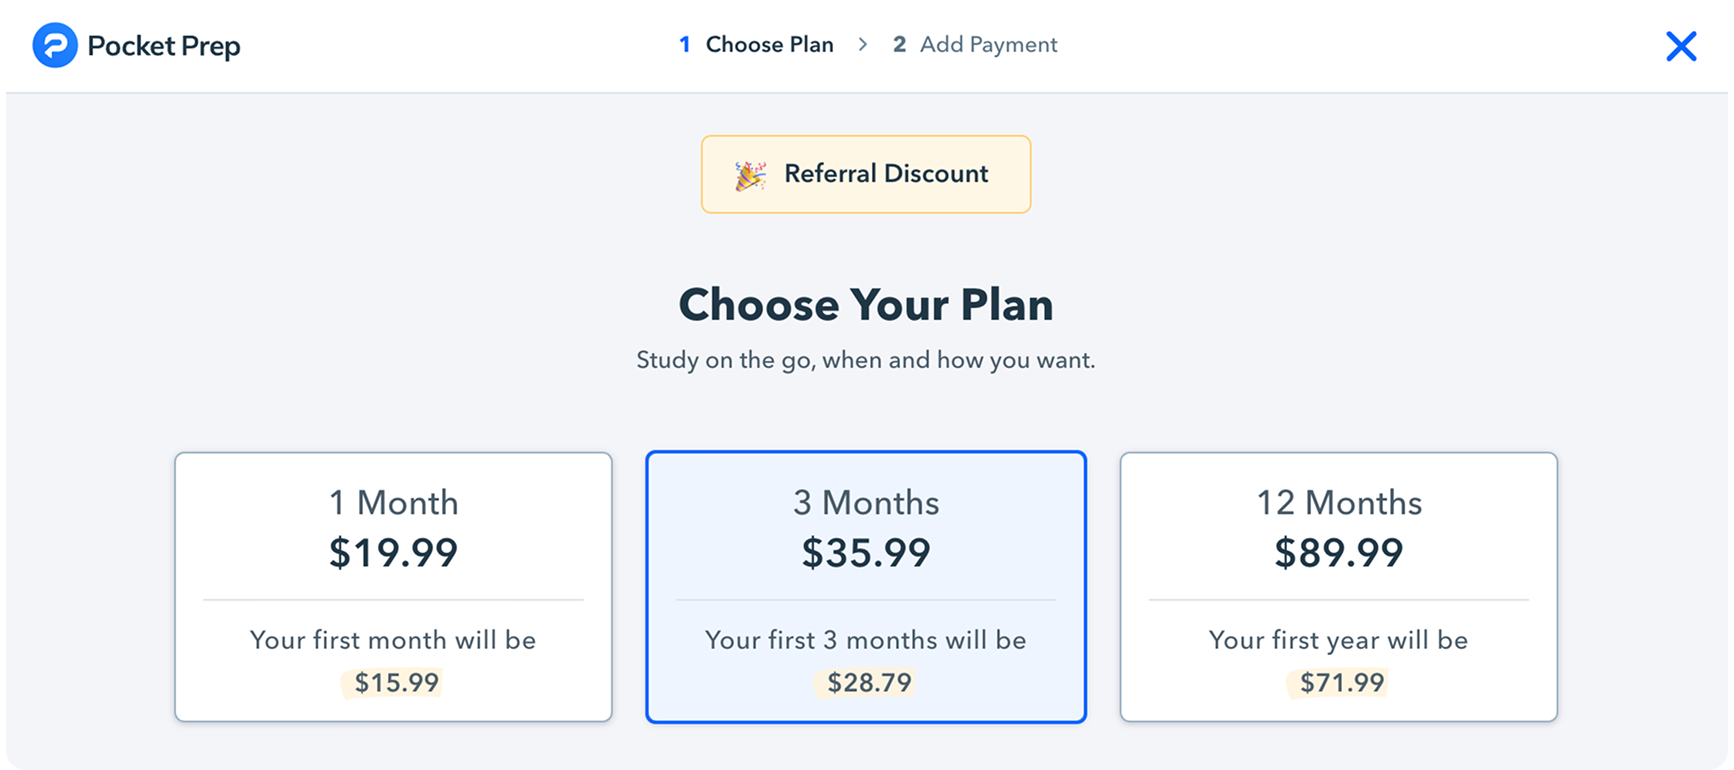This screenshot has width=1734, height=770.
Task: Click the $89.99 yearly price
Action: pos(1338,553)
